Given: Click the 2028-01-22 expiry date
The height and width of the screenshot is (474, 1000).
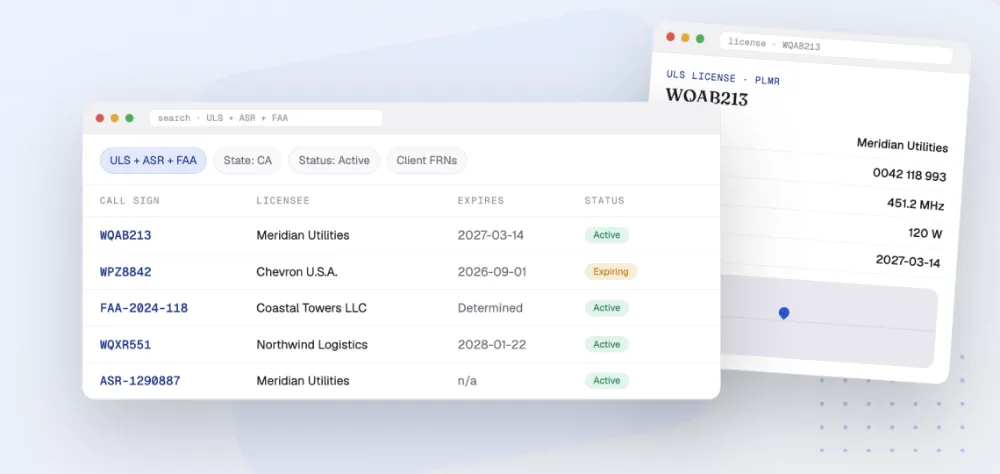Looking at the screenshot, I should coord(492,344).
